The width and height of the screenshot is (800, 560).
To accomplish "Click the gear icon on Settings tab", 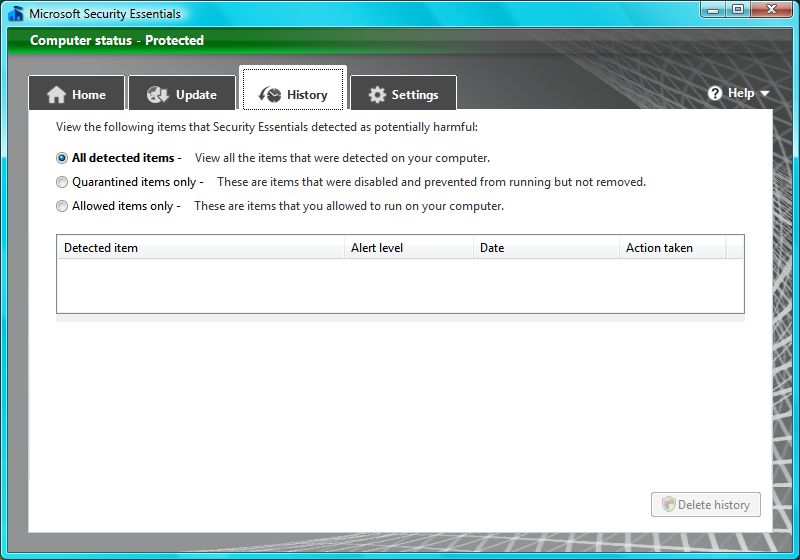I will click(x=377, y=95).
